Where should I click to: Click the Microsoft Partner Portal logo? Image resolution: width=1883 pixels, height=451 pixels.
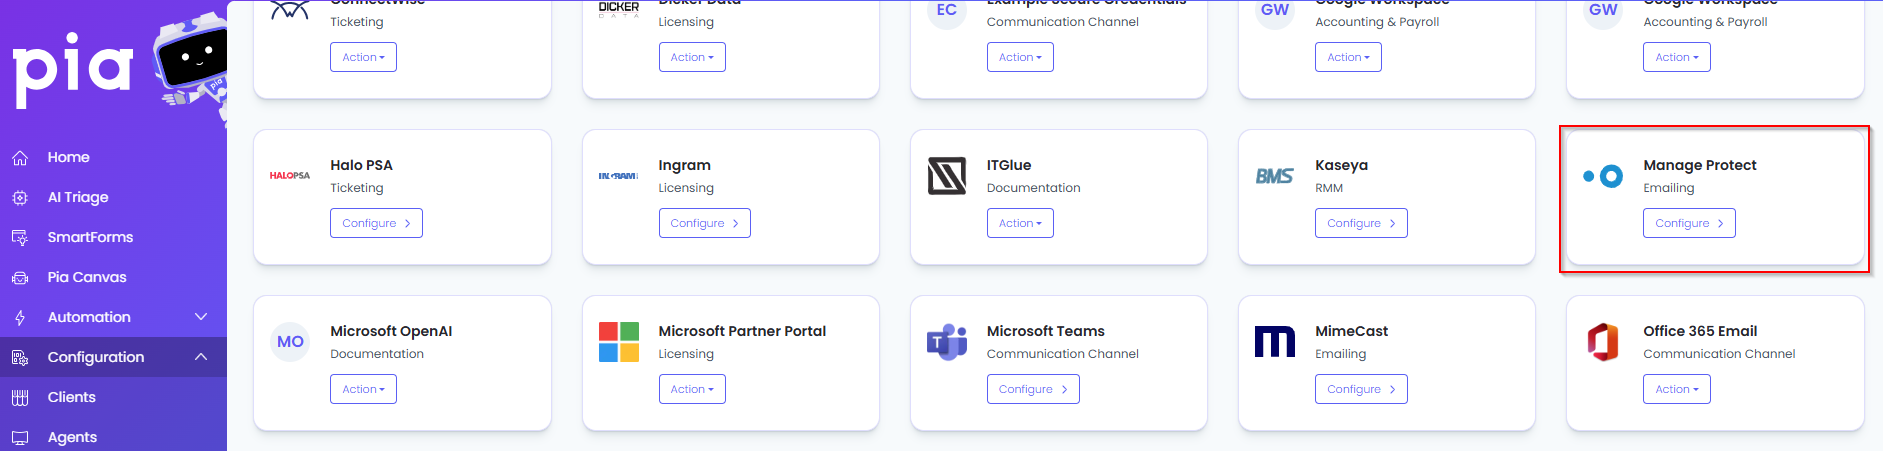tap(618, 342)
